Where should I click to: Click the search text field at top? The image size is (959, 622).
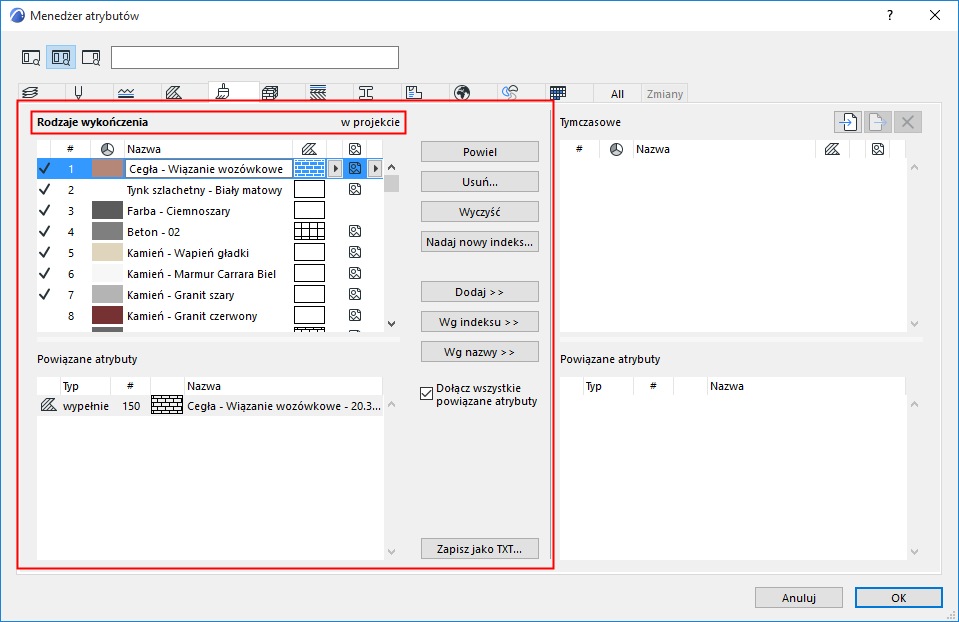(x=254, y=57)
